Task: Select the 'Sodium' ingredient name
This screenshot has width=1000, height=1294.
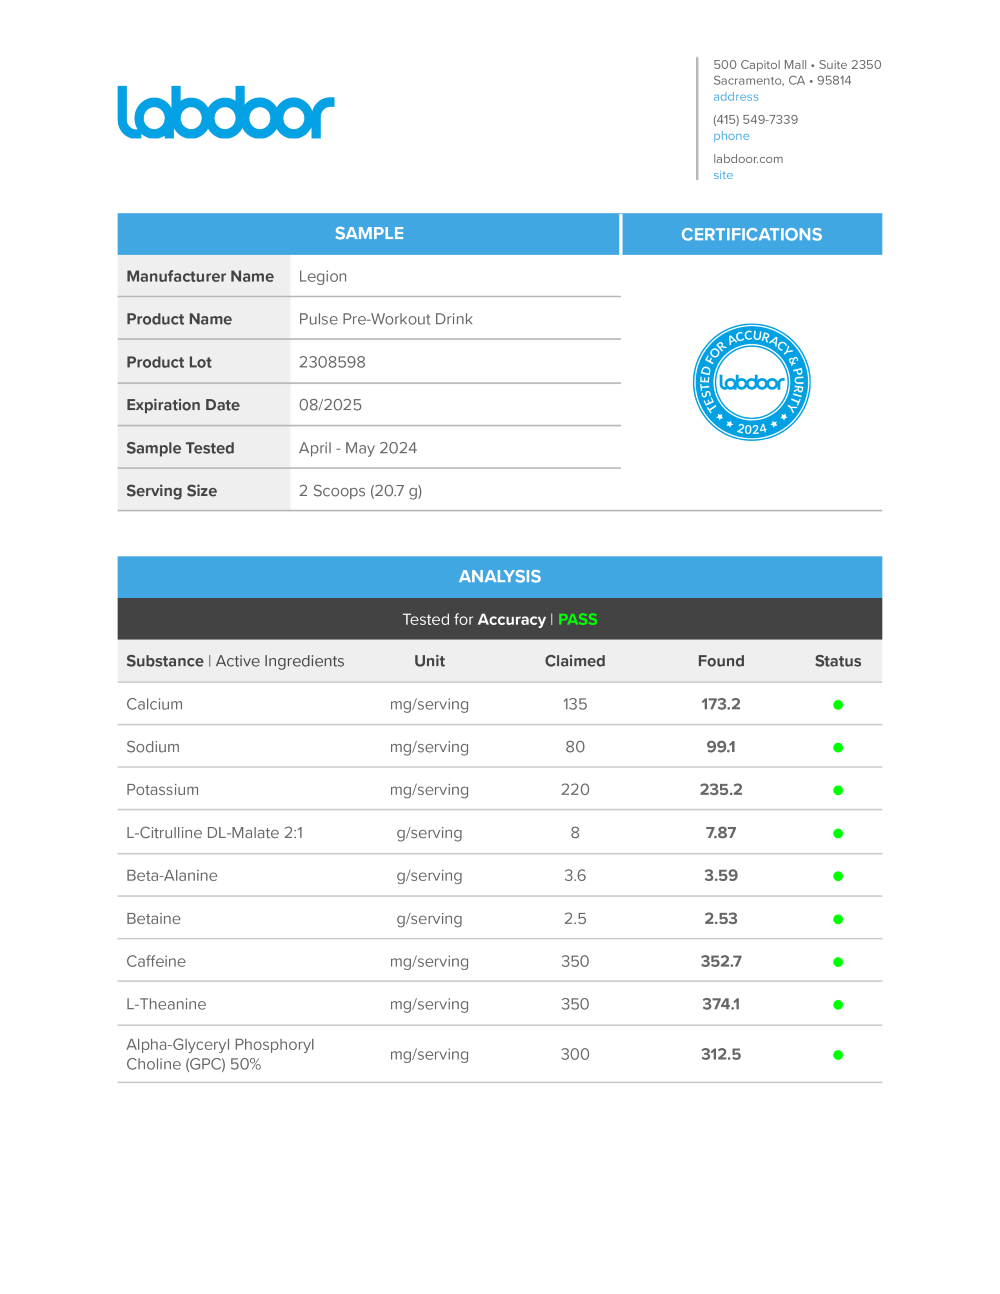Action: tap(153, 747)
